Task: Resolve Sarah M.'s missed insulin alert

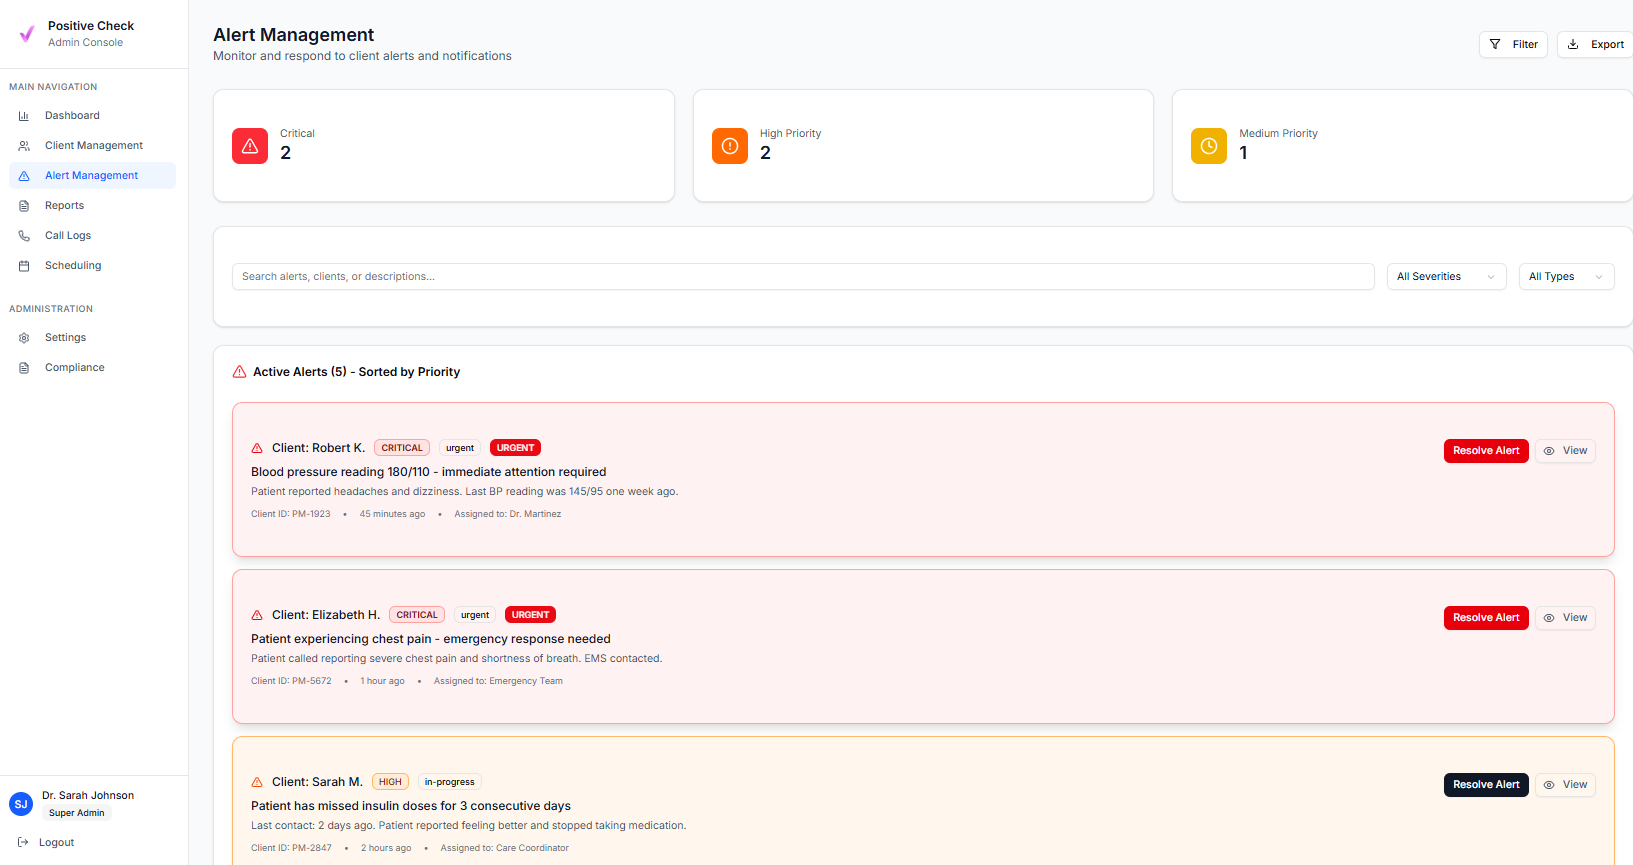Action: [x=1485, y=785]
